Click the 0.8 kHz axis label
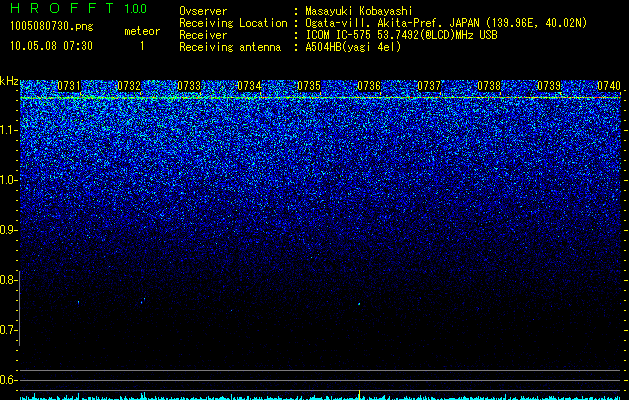The image size is (629, 400). coord(8,280)
